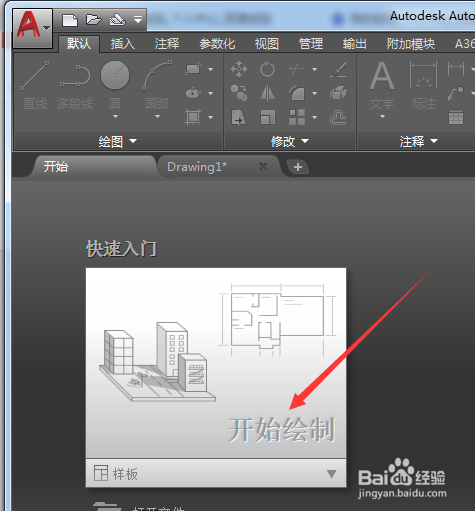475x511 pixels.
Task: Open the Array tool dropdown arrow
Action: (314, 117)
